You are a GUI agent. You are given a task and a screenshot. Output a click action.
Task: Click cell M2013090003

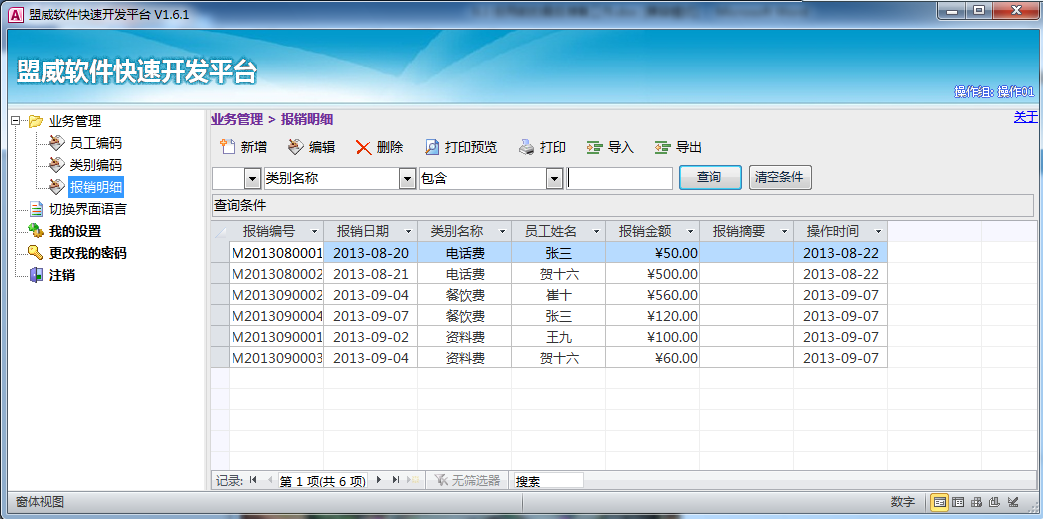277,358
